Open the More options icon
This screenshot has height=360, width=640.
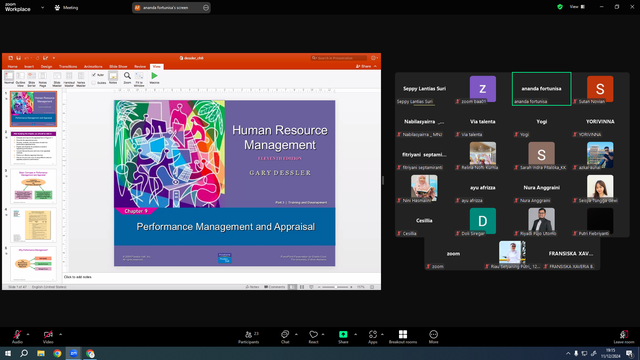coord(433,334)
